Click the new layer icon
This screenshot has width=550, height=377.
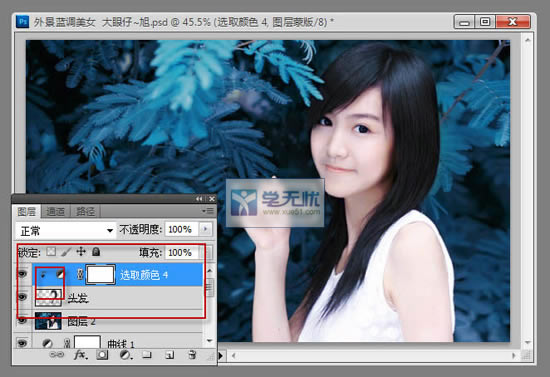pos(169,355)
